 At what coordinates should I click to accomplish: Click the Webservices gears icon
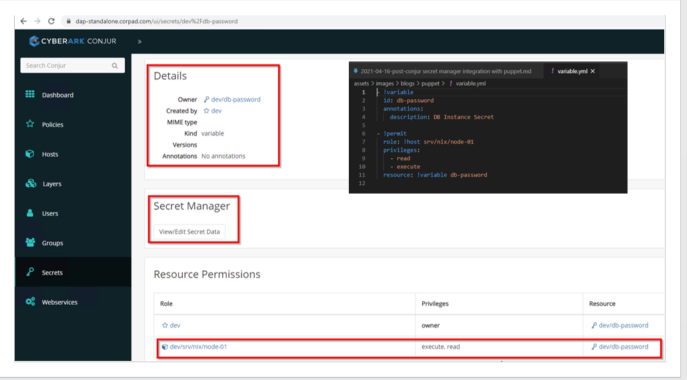coord(30,302)
